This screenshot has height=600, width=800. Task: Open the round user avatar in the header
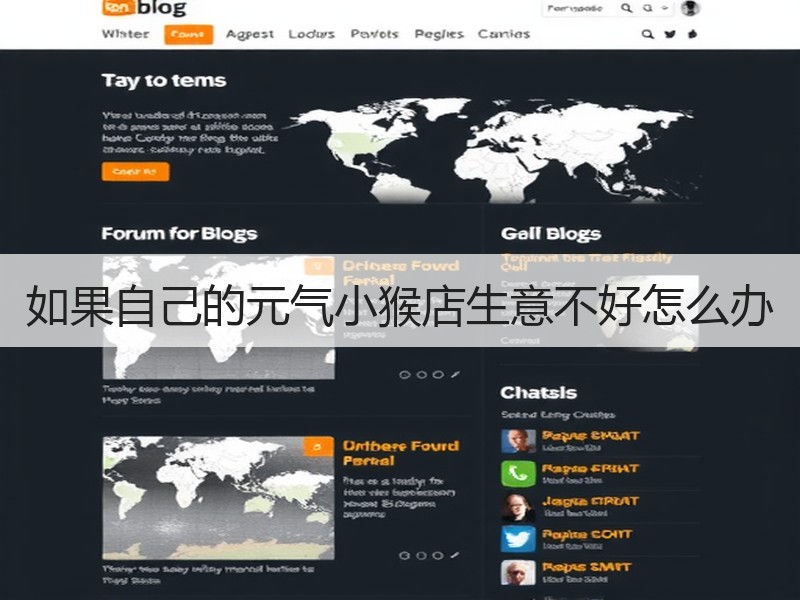(x=690, y=8)
